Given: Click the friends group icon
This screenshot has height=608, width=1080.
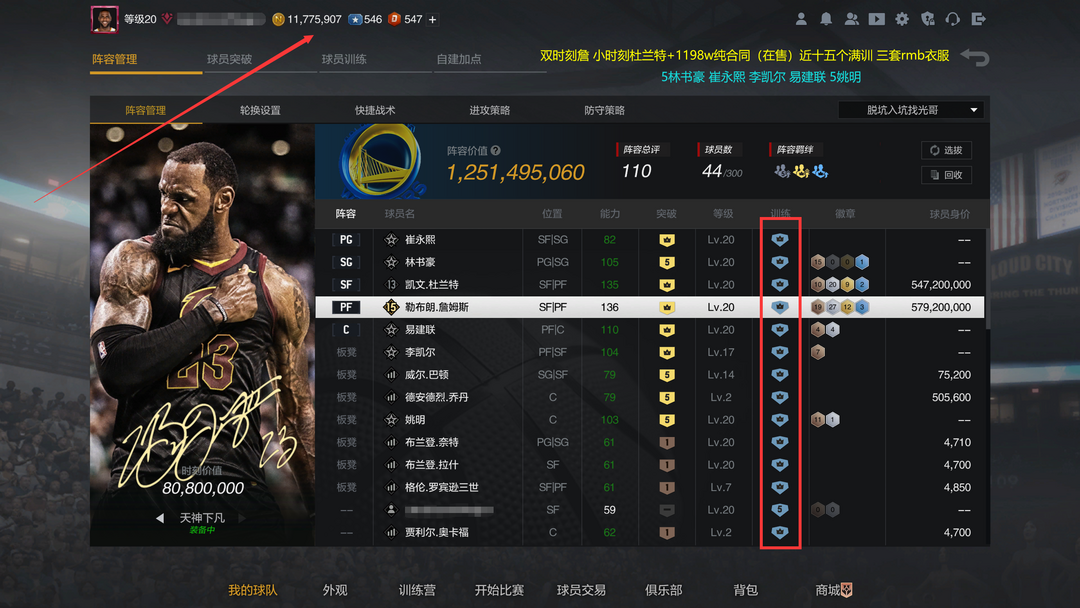Looking at the screenshot, I should [x=851, y=19].
